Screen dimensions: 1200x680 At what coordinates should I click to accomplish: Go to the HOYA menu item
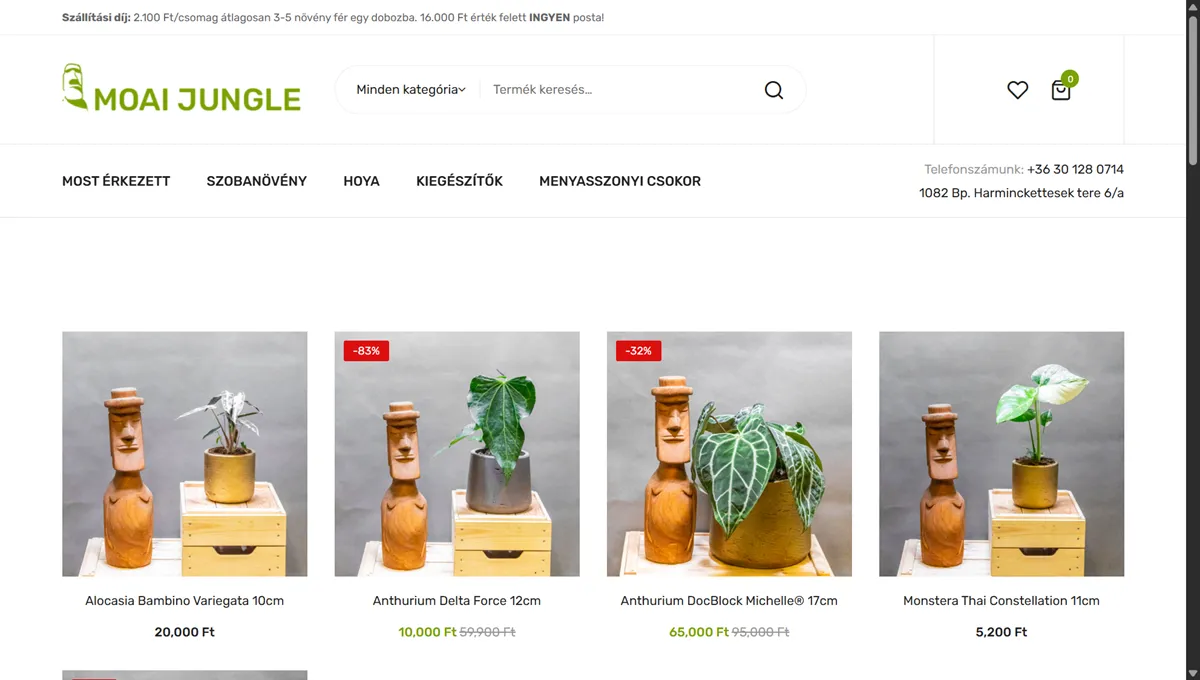point(361,181)
